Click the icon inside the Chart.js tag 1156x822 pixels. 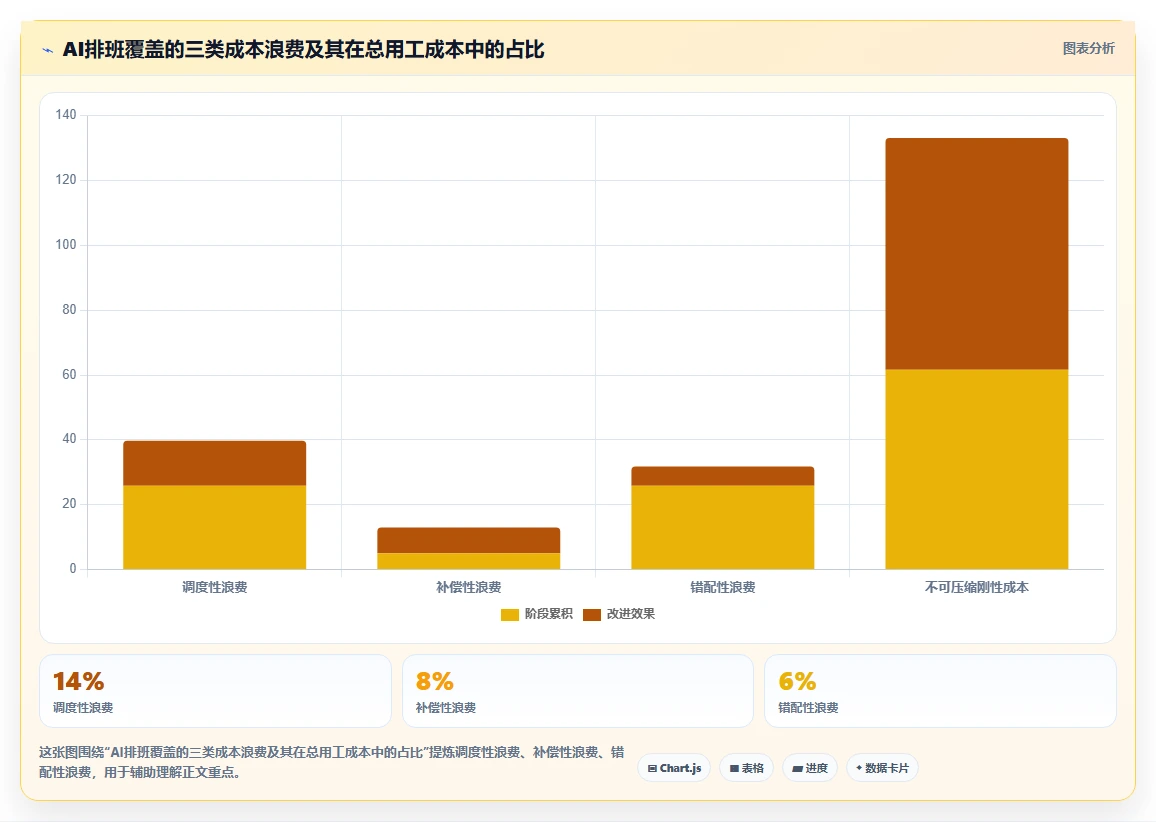652,768
